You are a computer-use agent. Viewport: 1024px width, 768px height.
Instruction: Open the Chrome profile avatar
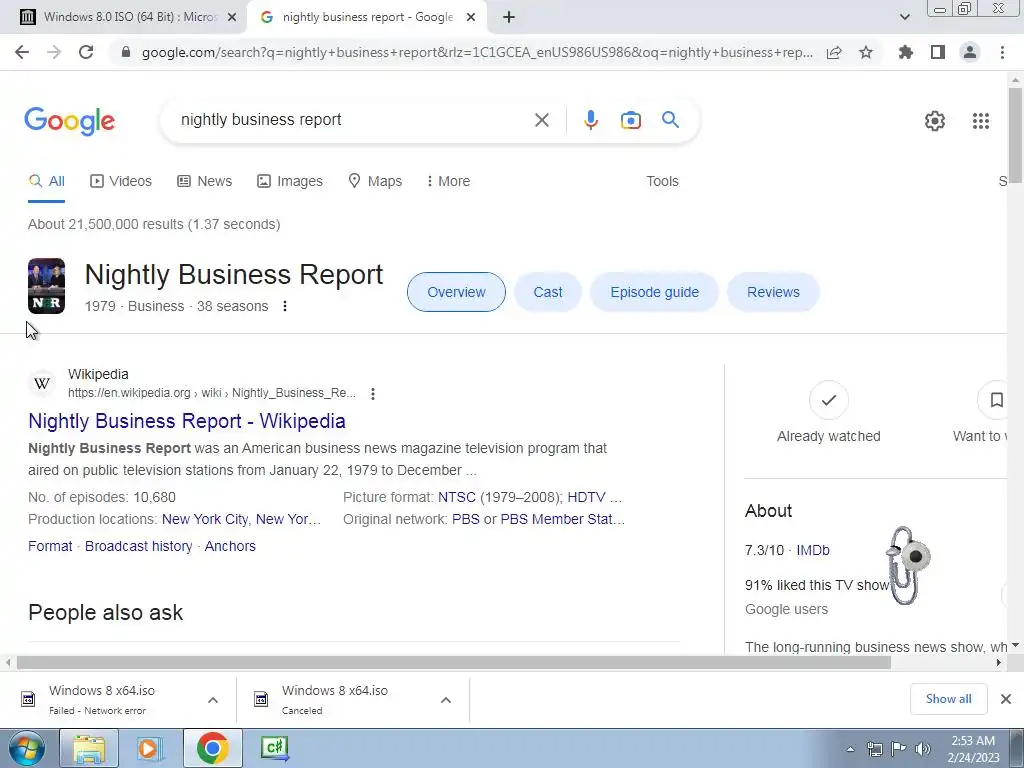970,52
